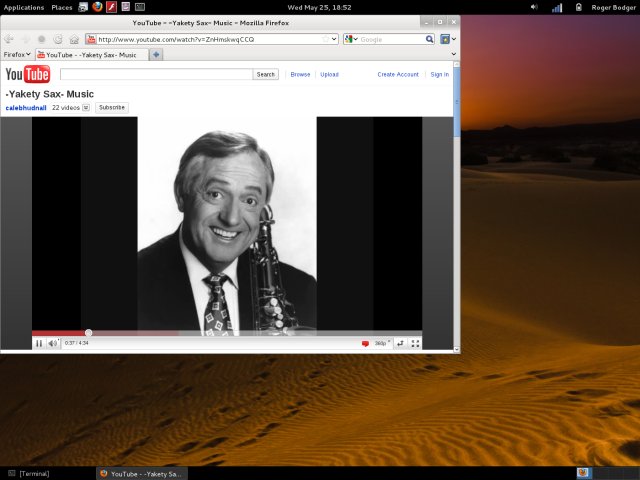Open the Applications menu in the top panel
The width and height of the screenshot is (640, 480).
[24, 7]
